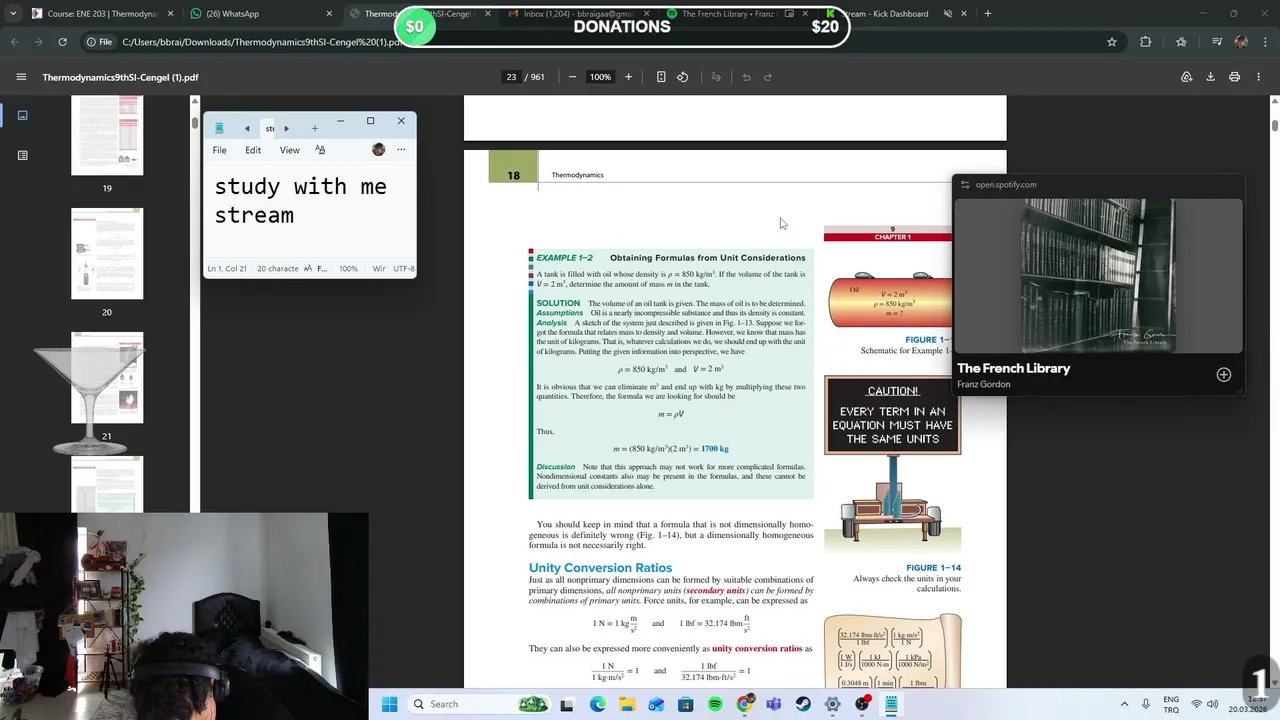
Task: Download the PDF file
Action: tap(1210, 77)
